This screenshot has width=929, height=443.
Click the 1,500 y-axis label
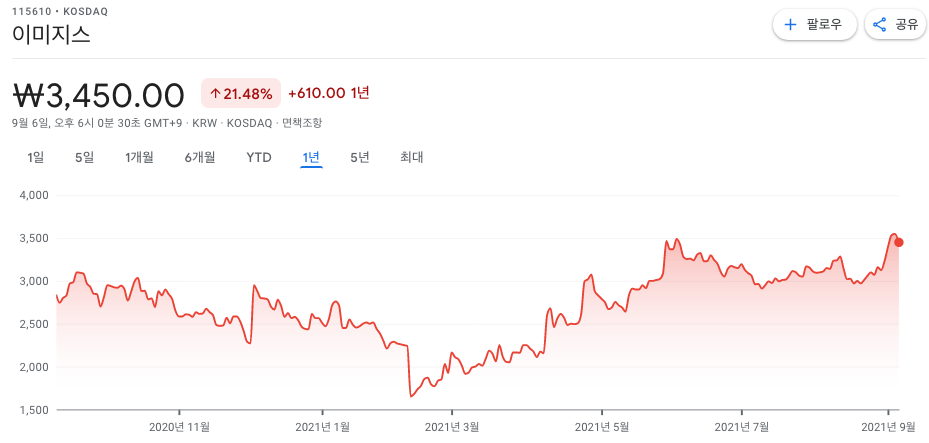(36, 410)
